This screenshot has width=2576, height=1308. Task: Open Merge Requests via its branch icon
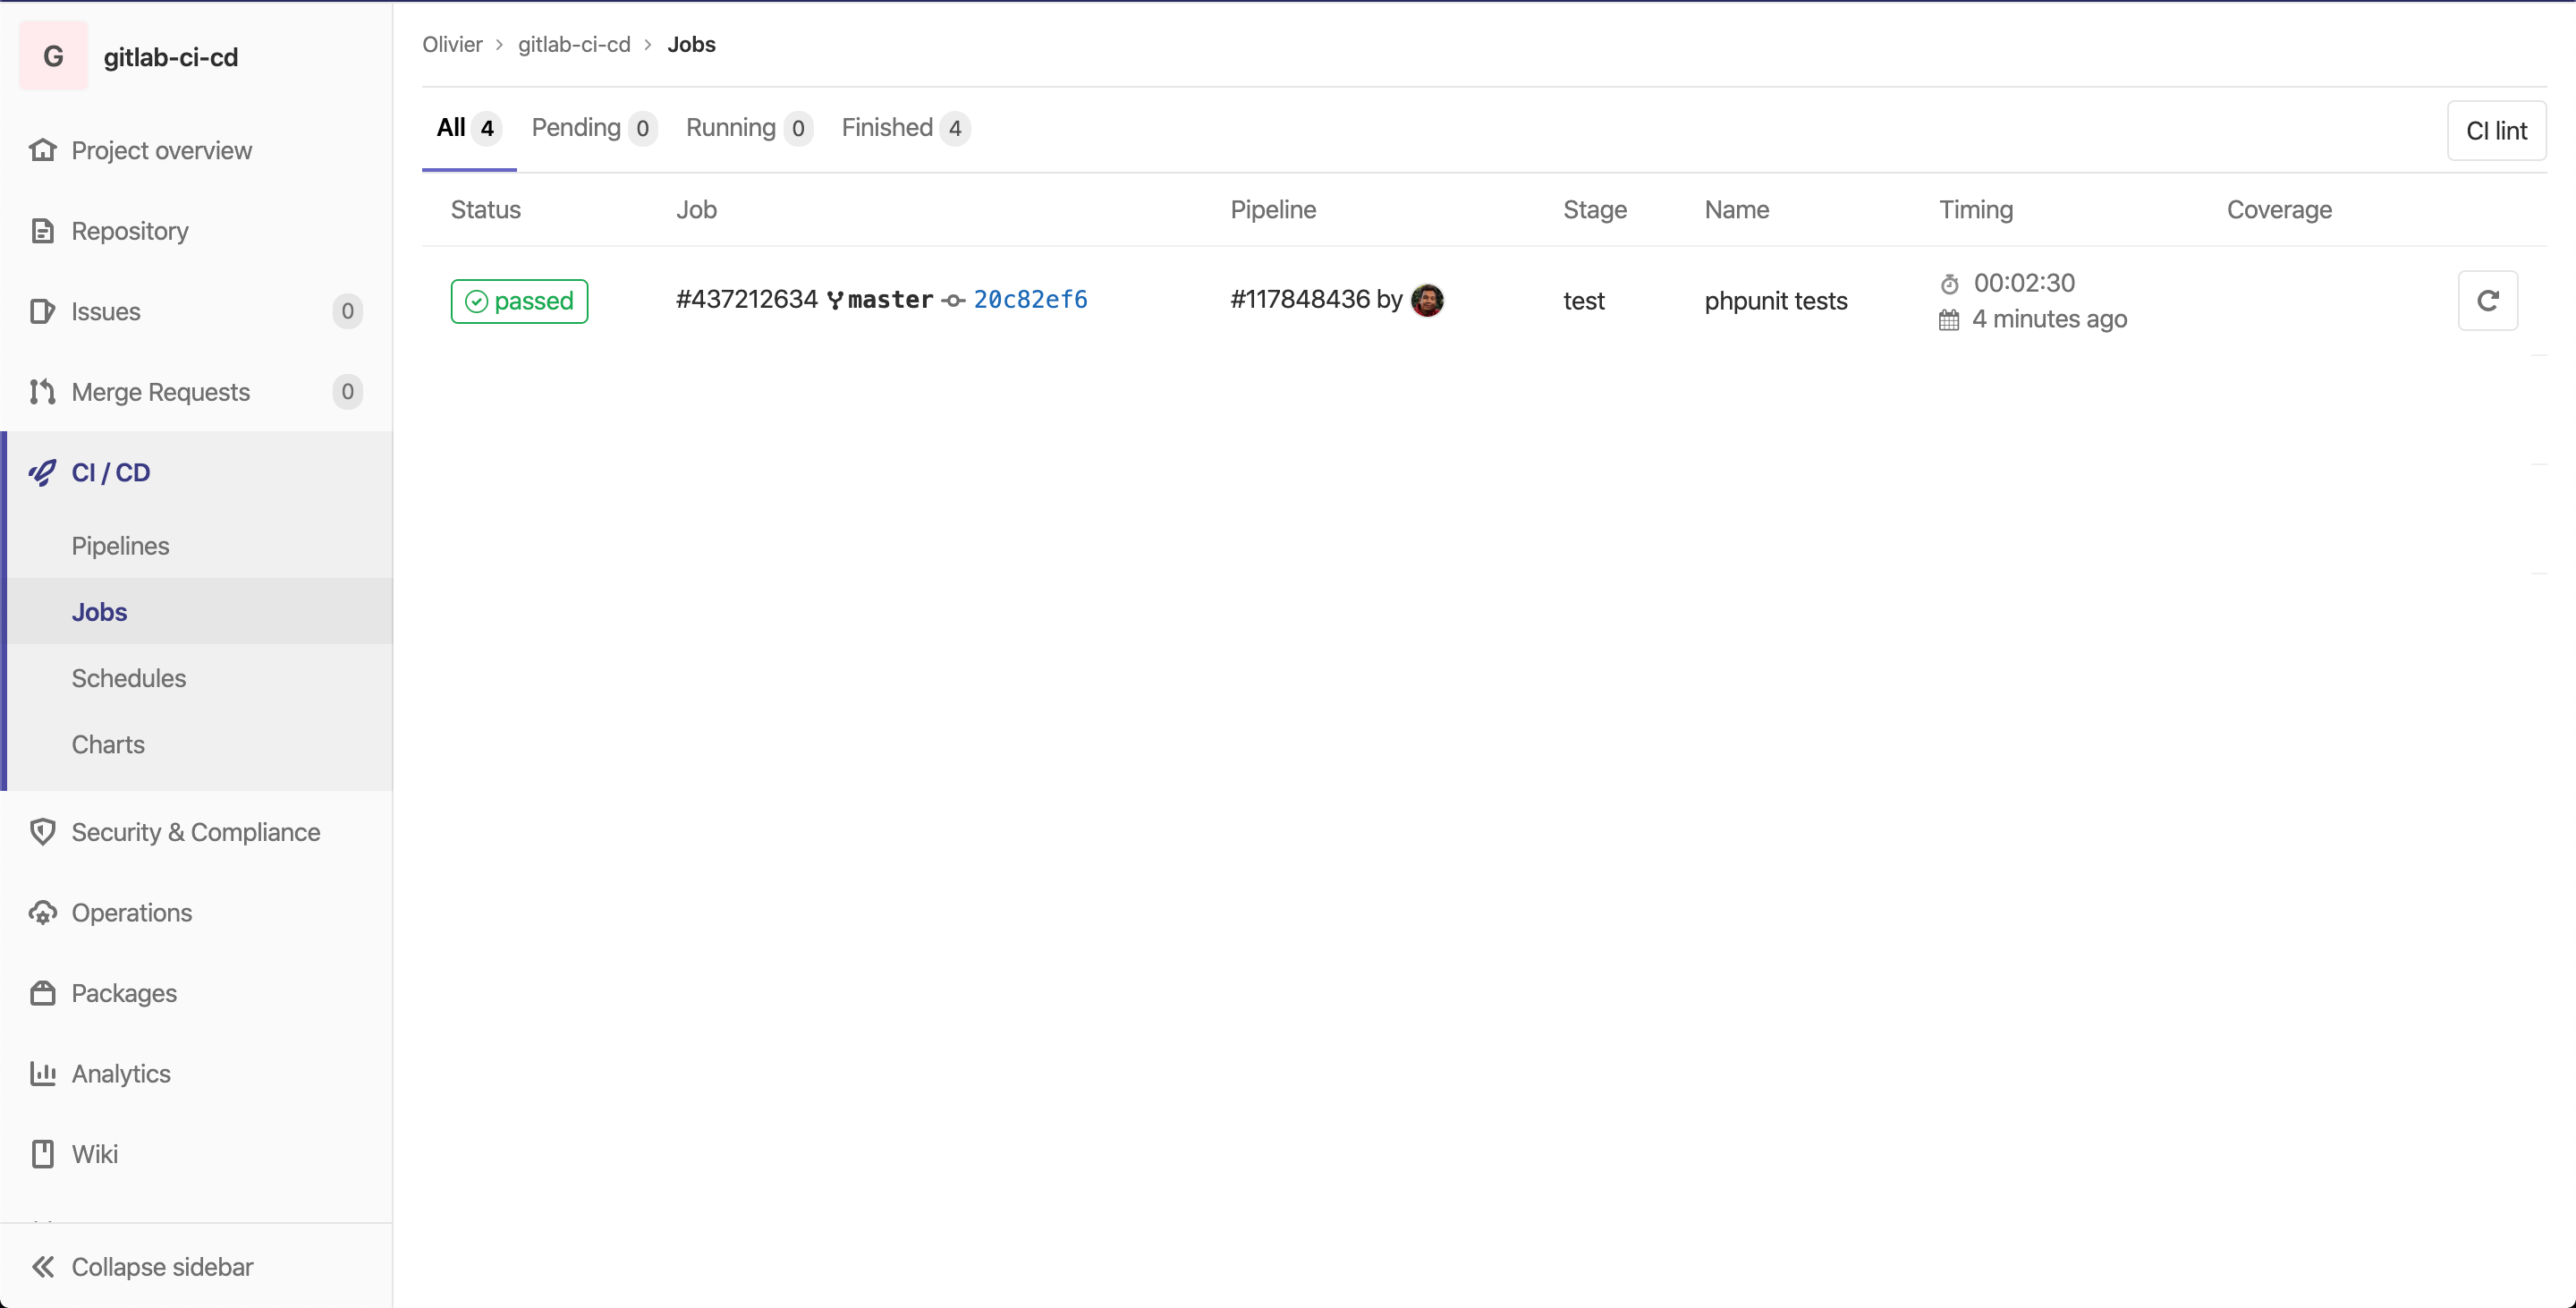(42, 392)
